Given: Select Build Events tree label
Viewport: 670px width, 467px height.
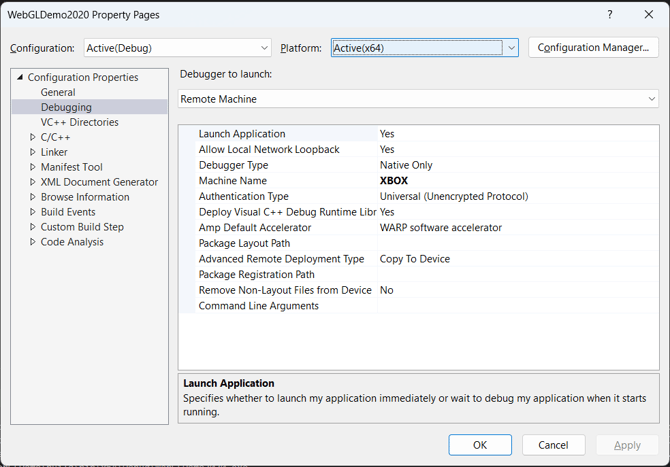Looking at the screenshot, I should (x=68, y=212).
